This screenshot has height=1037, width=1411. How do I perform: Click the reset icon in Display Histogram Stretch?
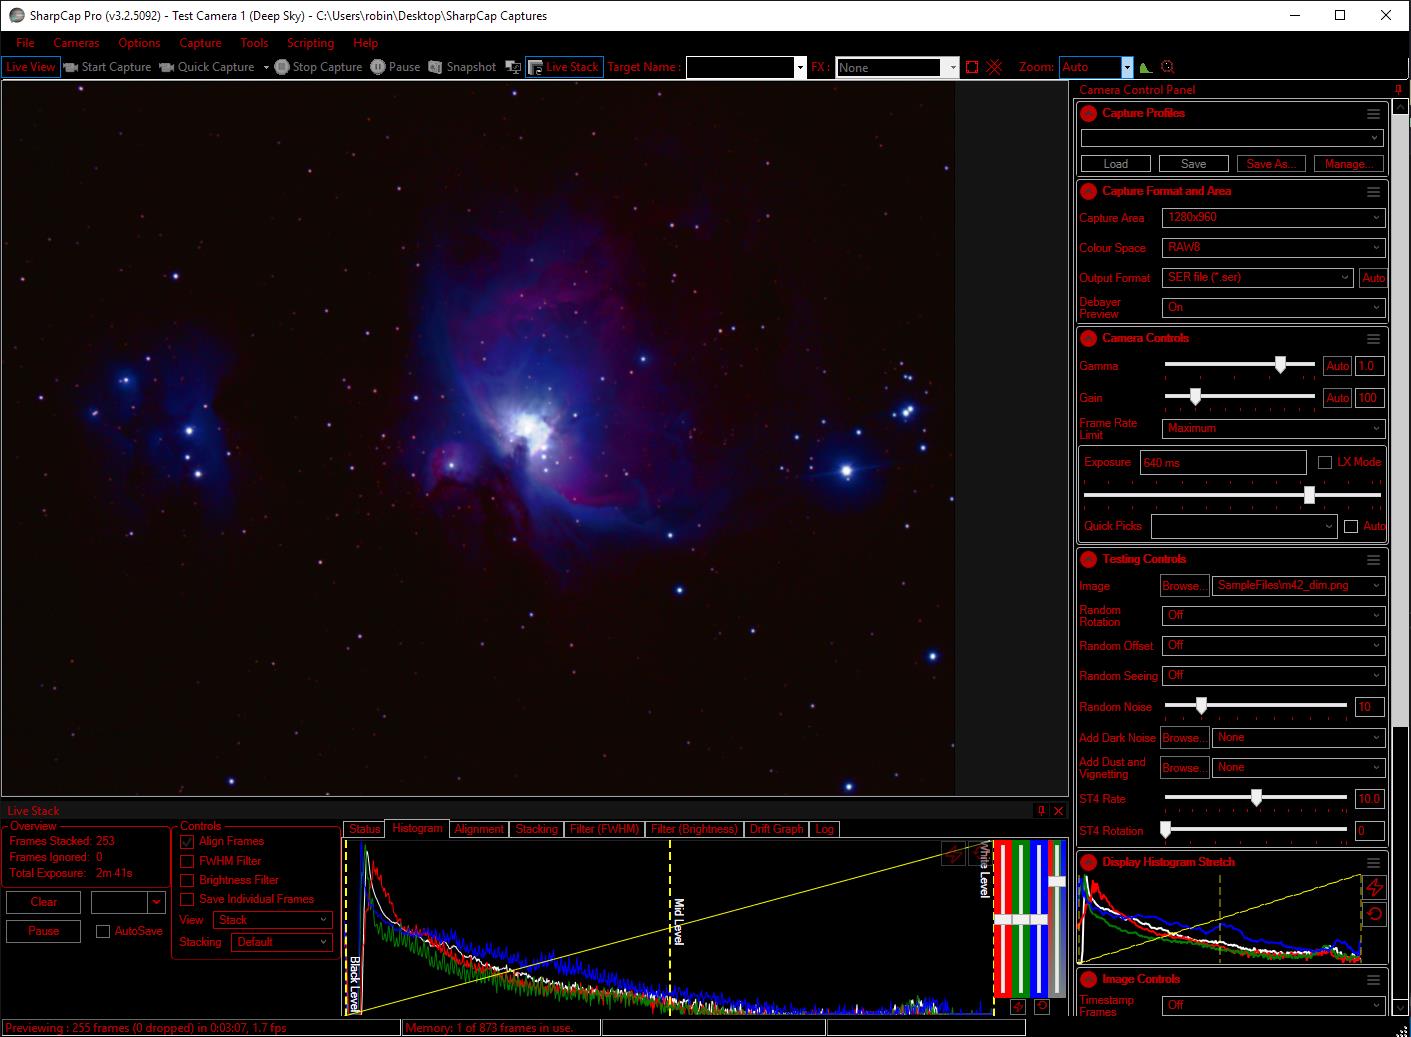coord(1374,914)
